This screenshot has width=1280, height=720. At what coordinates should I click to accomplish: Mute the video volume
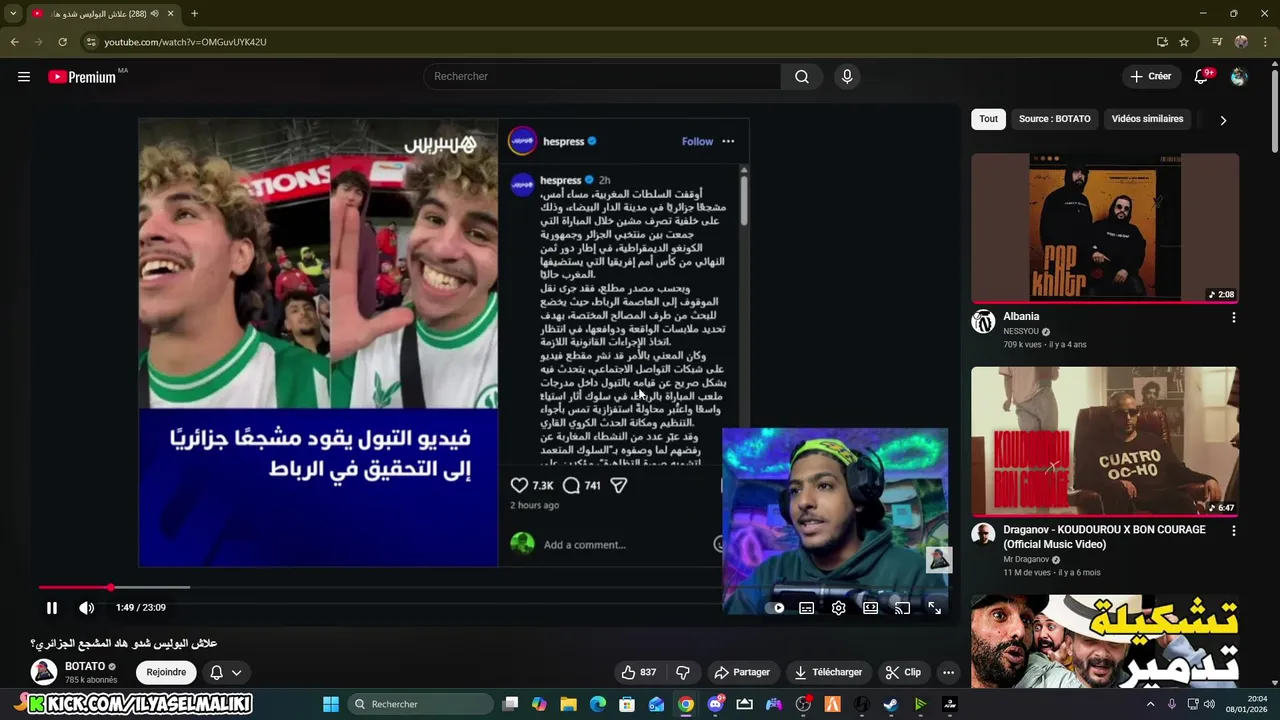[87, 607]
